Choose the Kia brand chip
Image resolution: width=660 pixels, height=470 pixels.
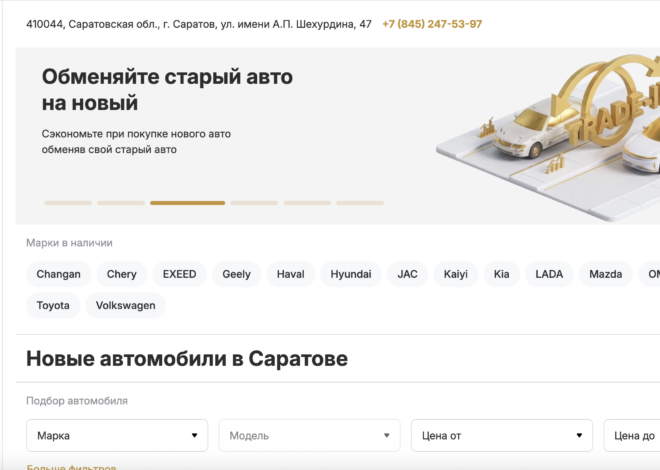coord(501,274)
